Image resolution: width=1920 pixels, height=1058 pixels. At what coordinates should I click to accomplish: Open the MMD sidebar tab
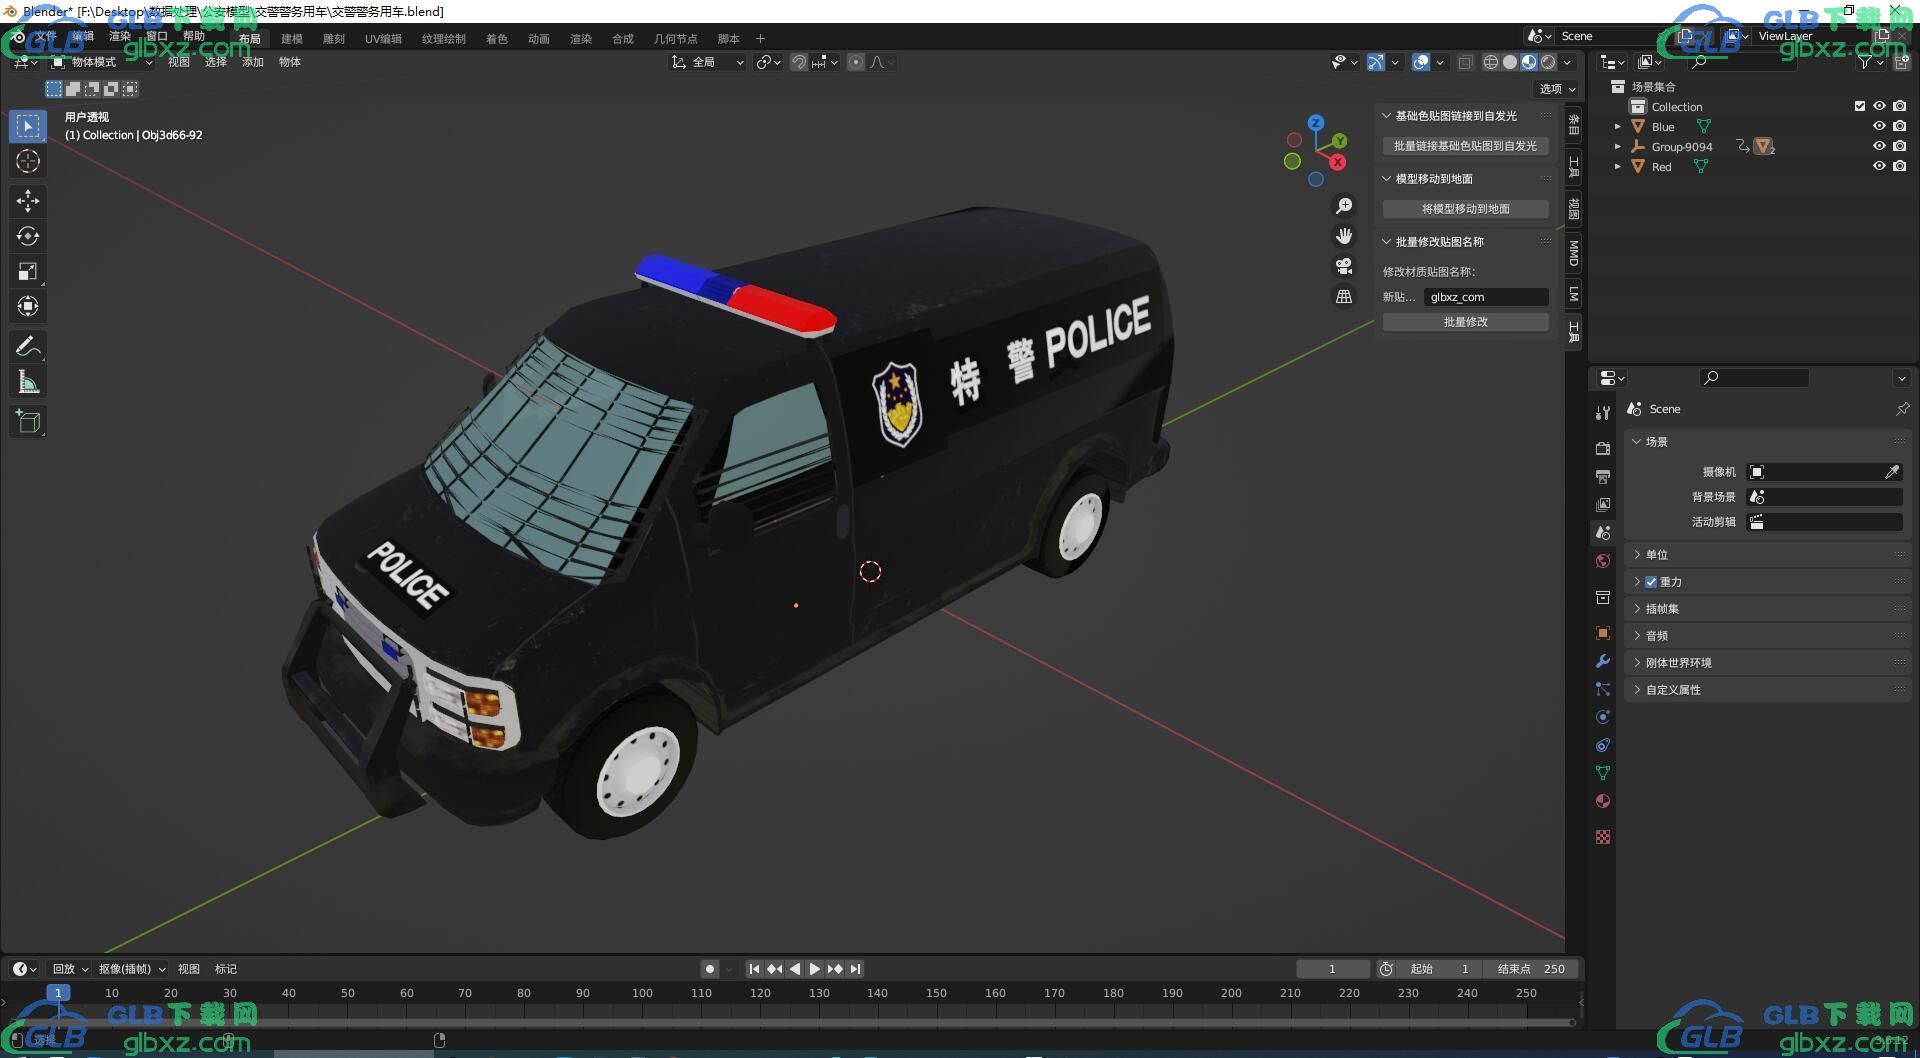coord(1574,252)
